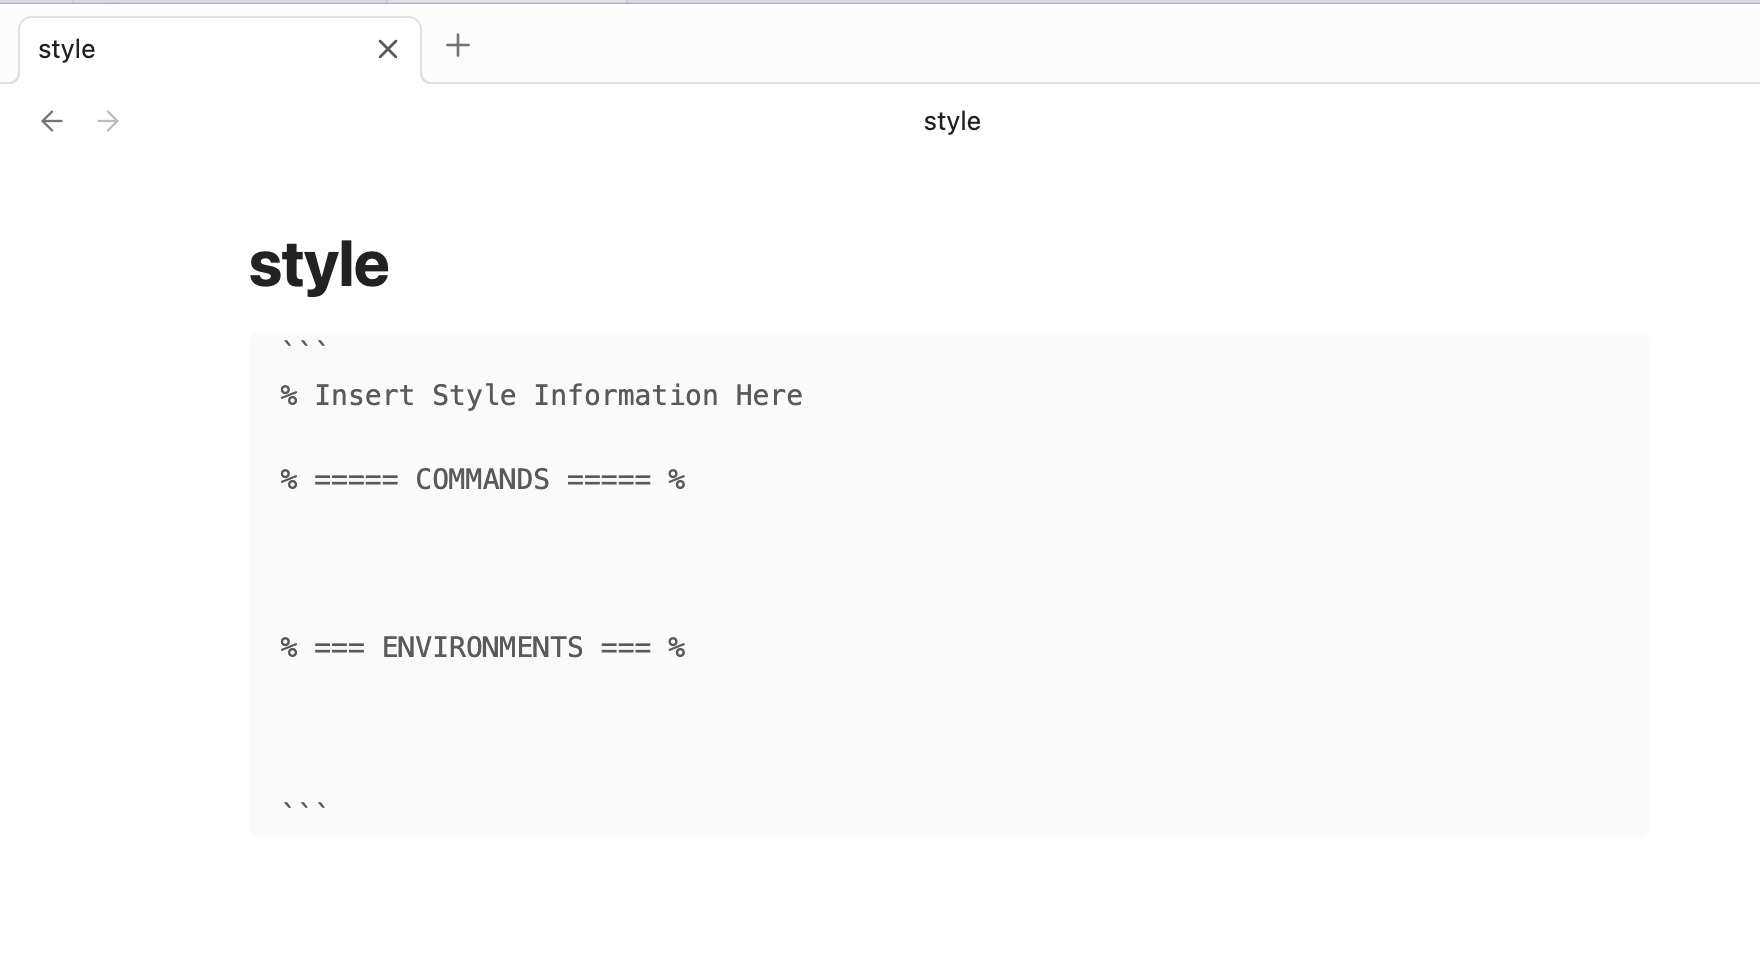Image resolution: width=1760 pixels, height=966 pixels.
Task: Select the style tab
Action: 220,50
